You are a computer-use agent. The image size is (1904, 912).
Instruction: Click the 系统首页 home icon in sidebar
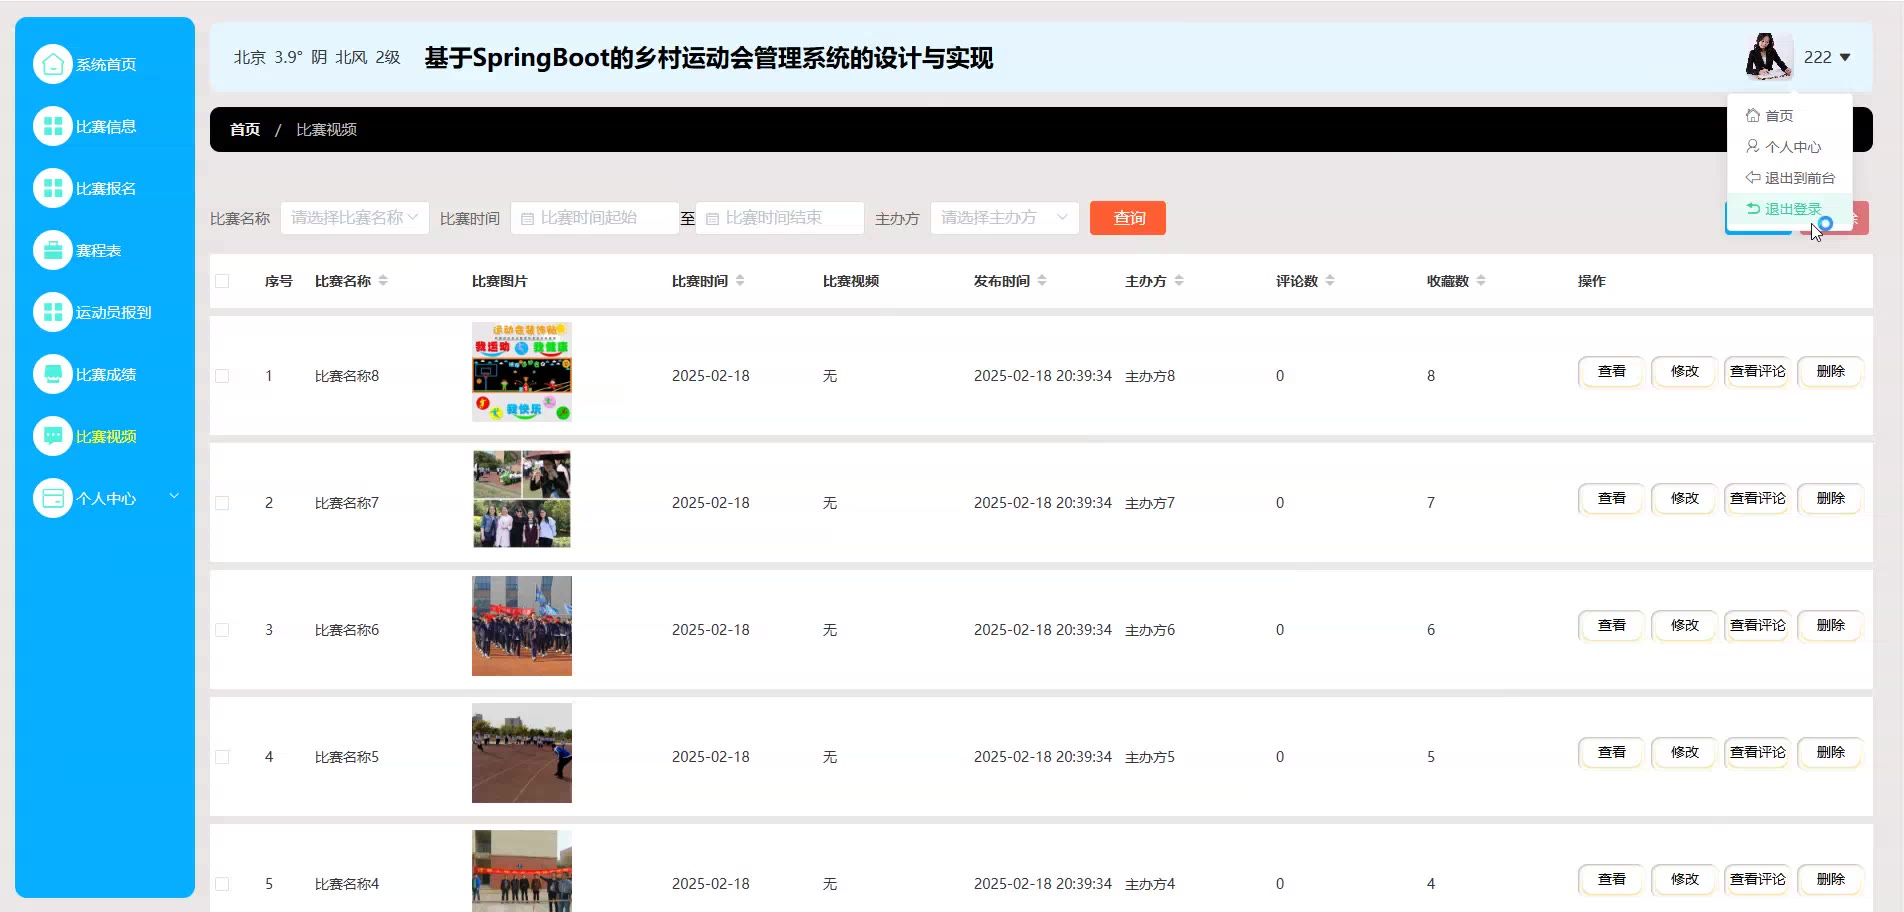53,64
